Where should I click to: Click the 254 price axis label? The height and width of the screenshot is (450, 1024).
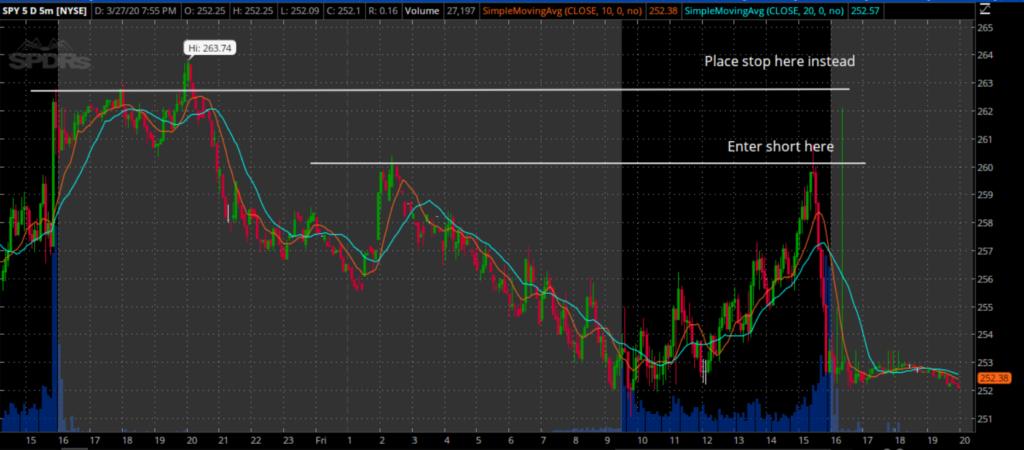pyautogui.click(x=986, y=335)
